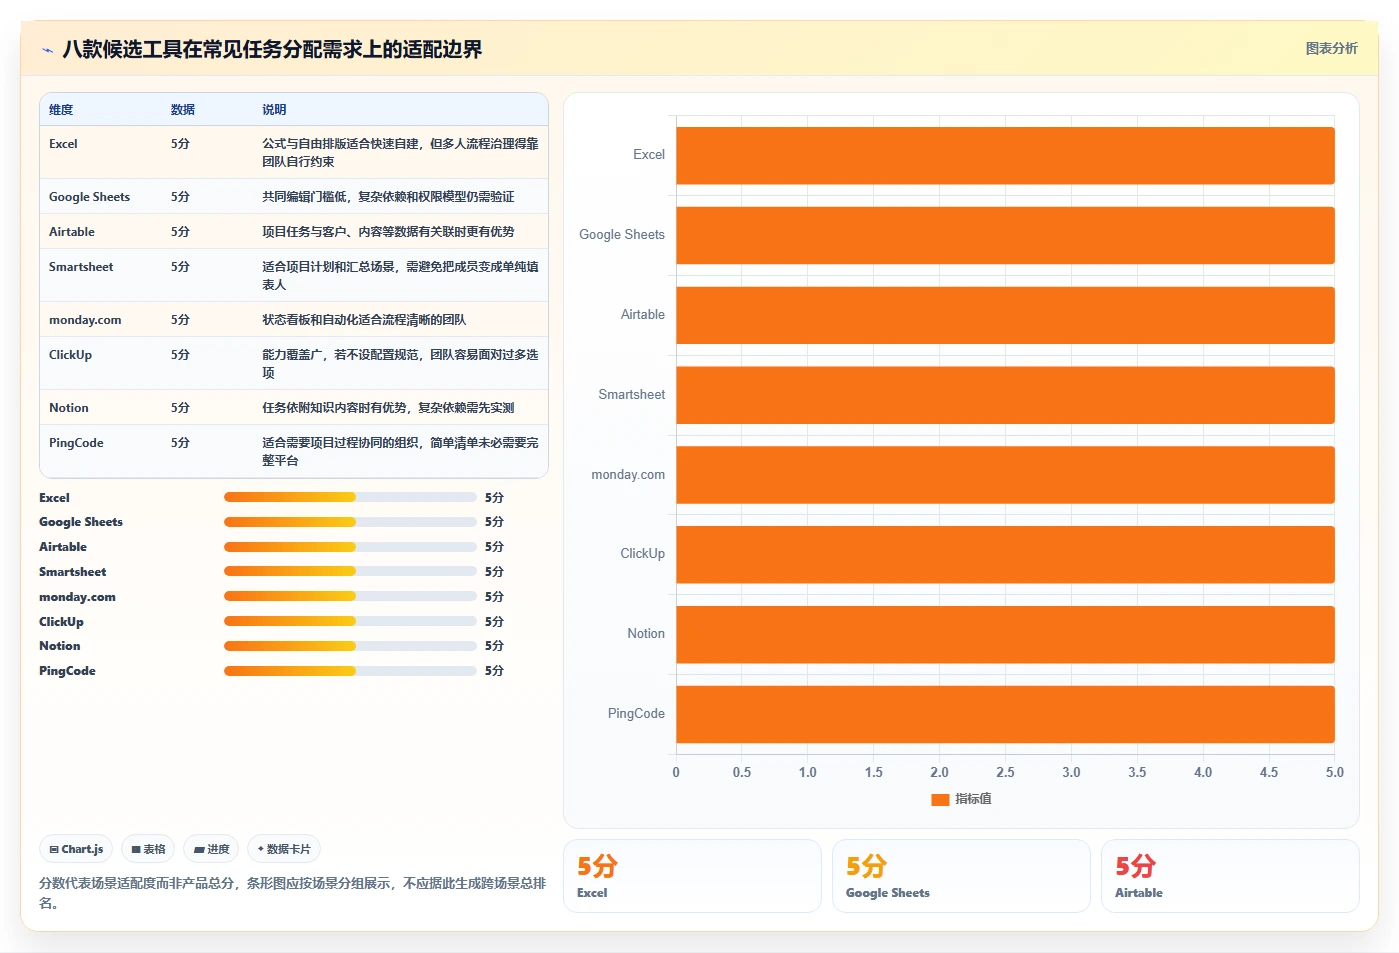Click the Excel cell in the table
The image size is (1399, 953).
(63, 144)
